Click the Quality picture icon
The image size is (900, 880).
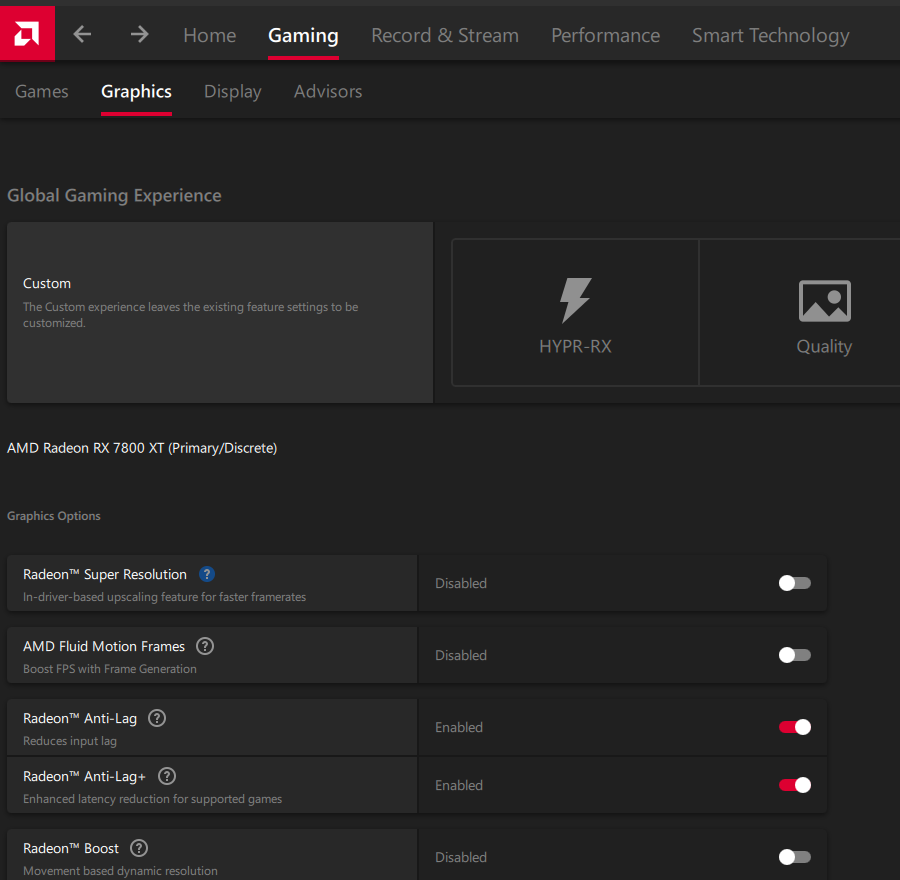(824, 301)
